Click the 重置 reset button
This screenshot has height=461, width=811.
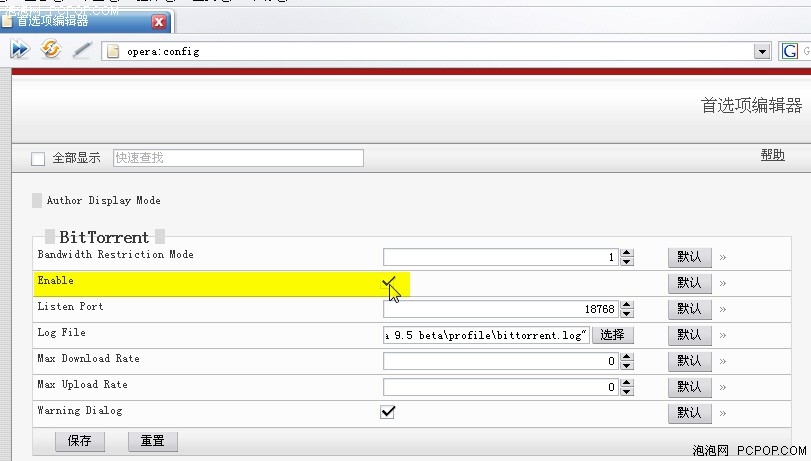(153, 441)
